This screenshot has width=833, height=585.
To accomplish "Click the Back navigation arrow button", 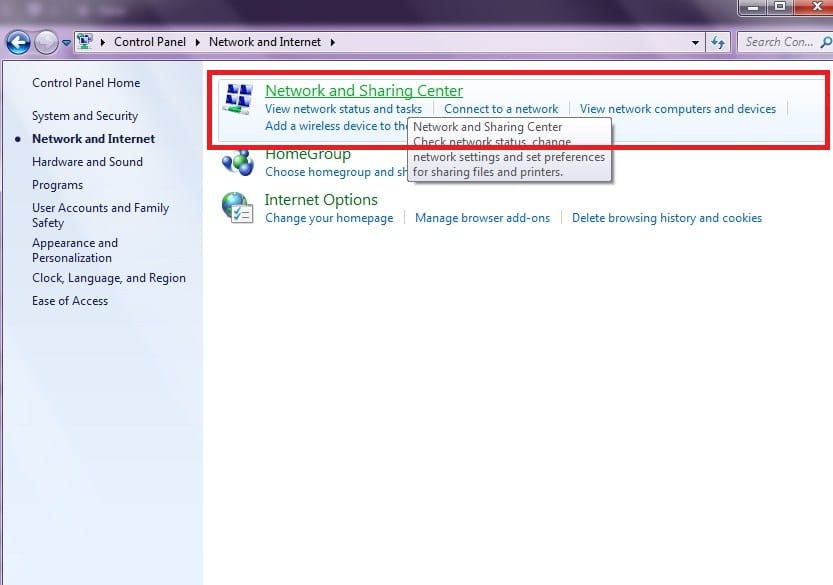I will point(18,43).
